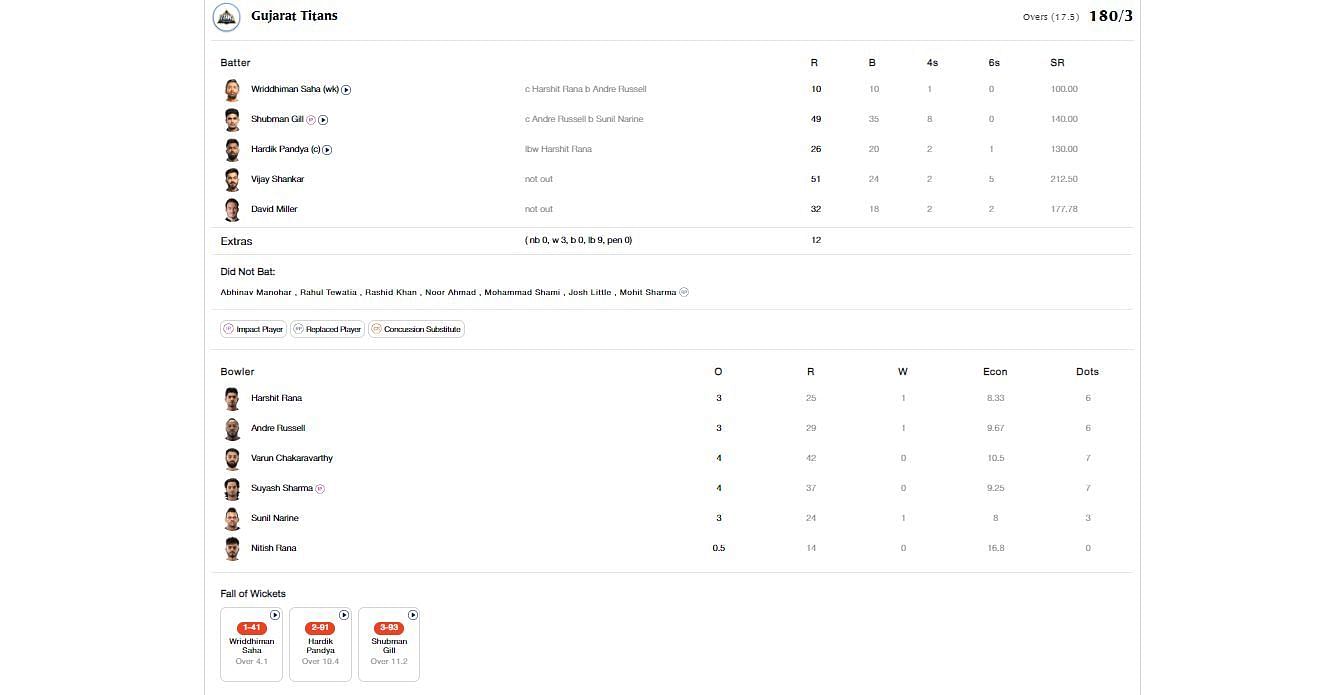Image resolution: width=1330 pixels, height=695 pixels.
Task: Click the Gujarat Titans team logo
Action: pos(227,17)
